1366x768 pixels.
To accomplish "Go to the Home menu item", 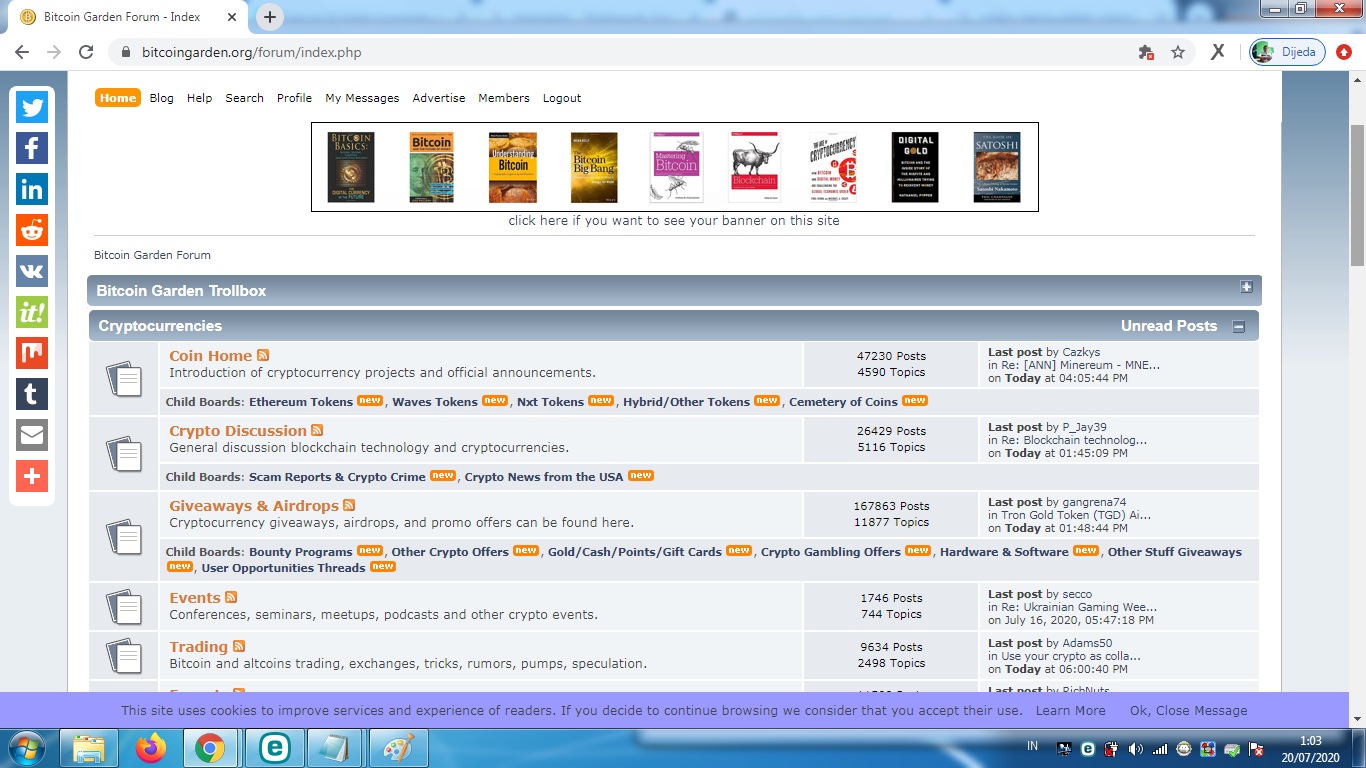I will click(118, 98).
